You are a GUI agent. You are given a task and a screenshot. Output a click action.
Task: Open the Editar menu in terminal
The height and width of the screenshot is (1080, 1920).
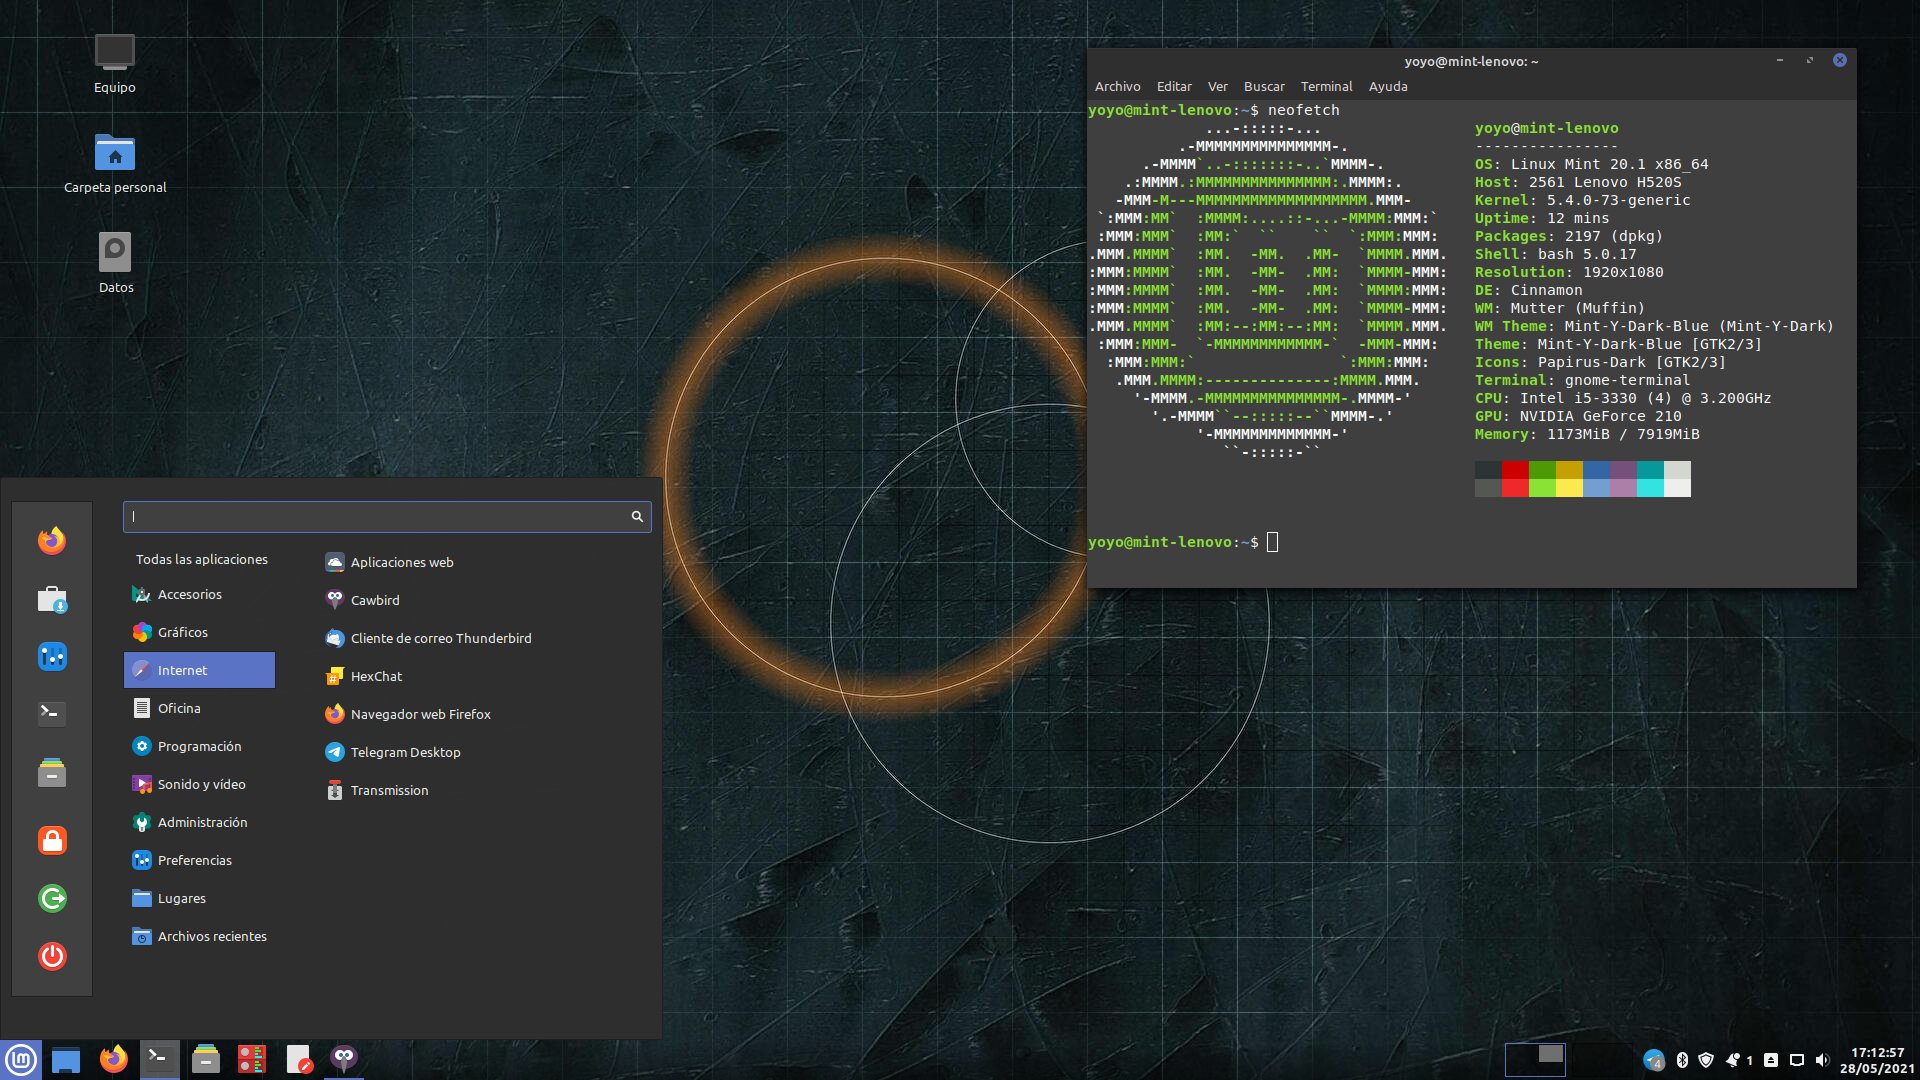(x=1174, y=86)
